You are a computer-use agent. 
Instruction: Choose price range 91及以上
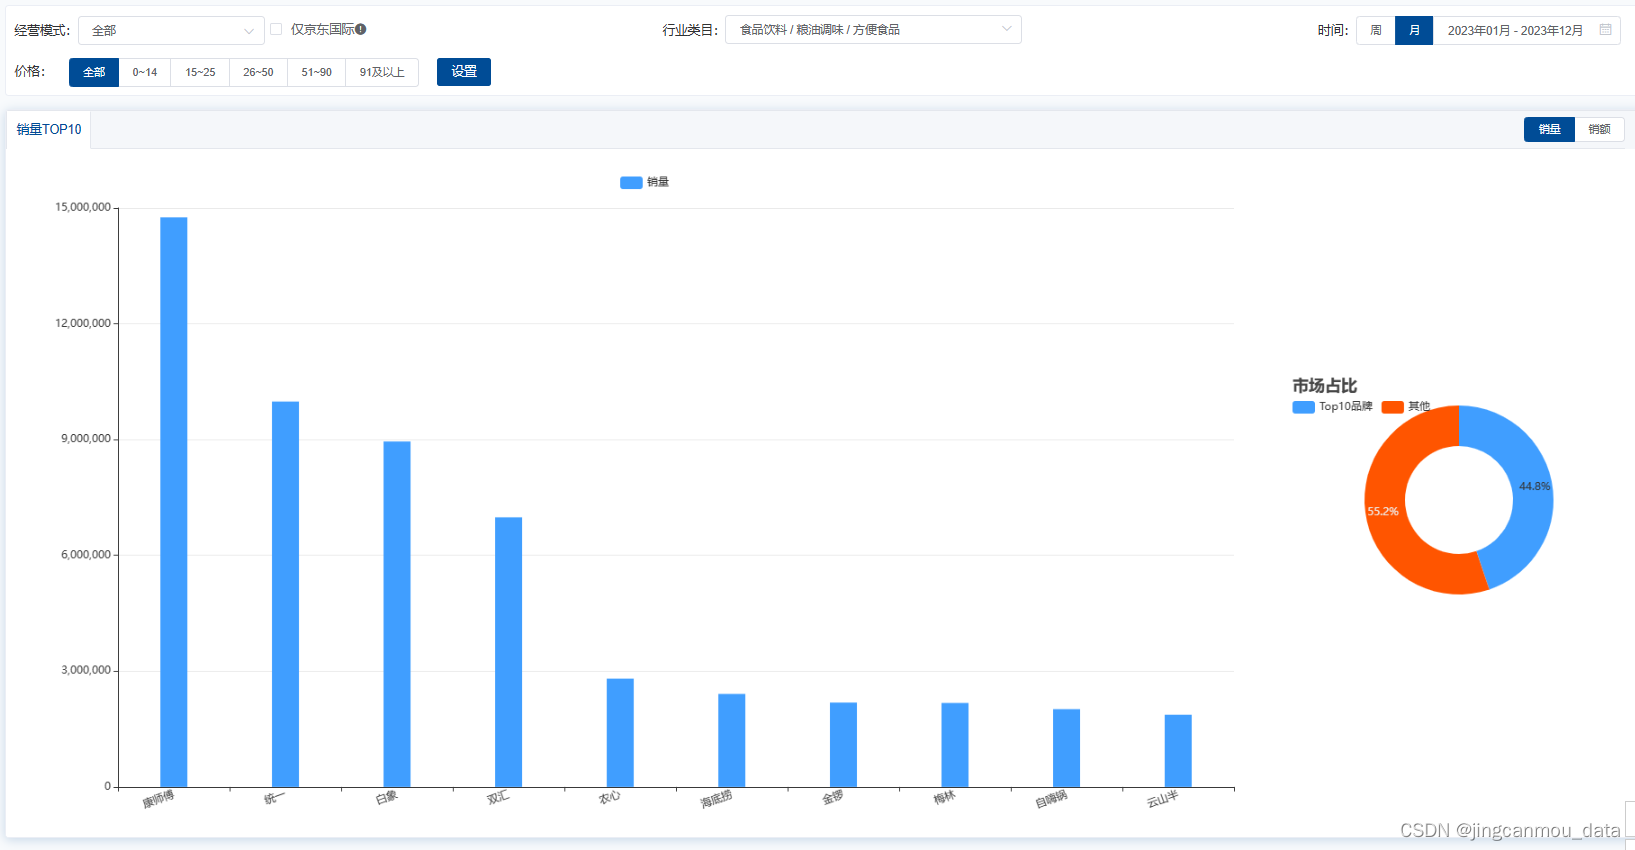(382, 72)
